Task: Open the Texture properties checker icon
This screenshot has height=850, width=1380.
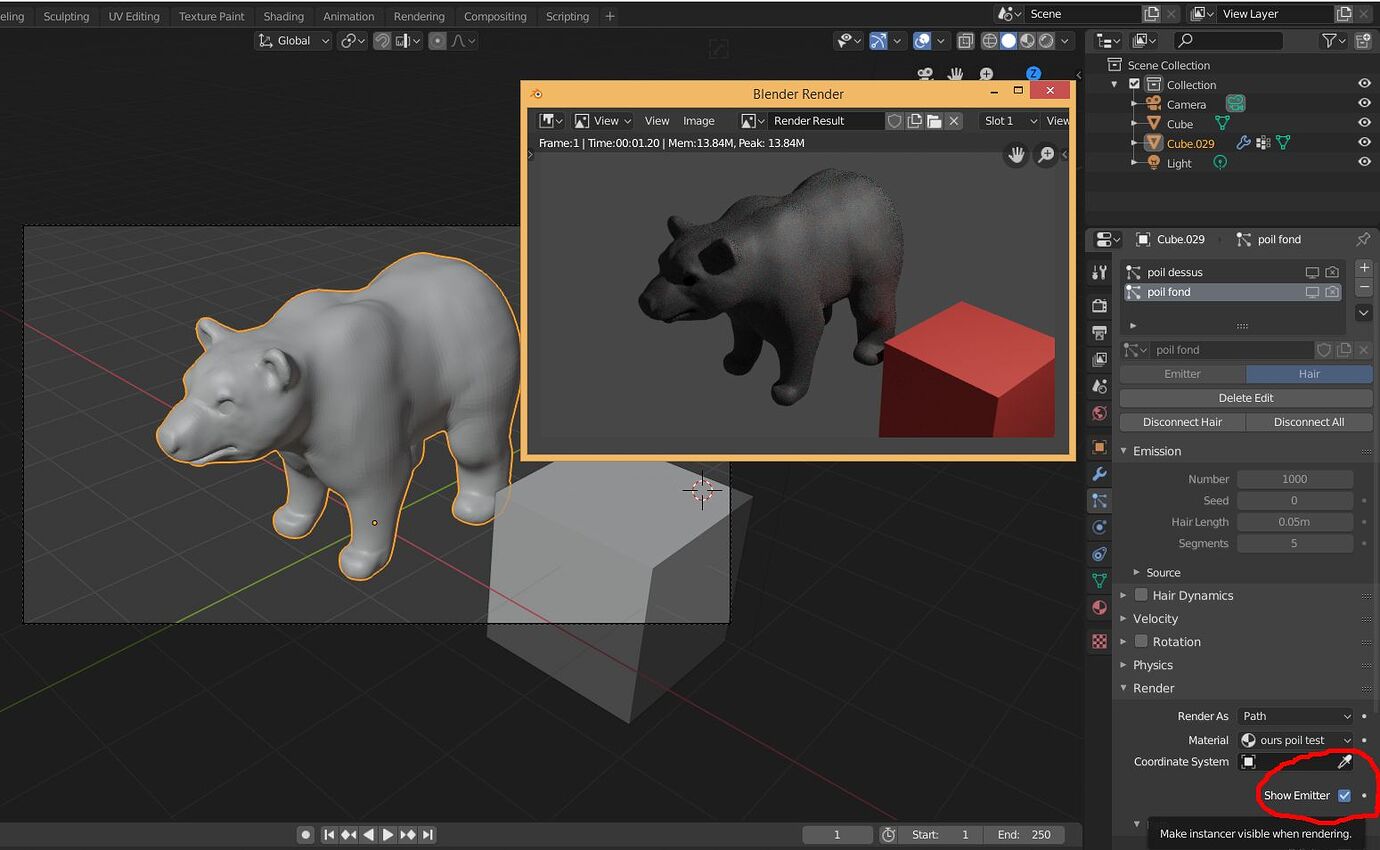Action: tap(1099, 641)
